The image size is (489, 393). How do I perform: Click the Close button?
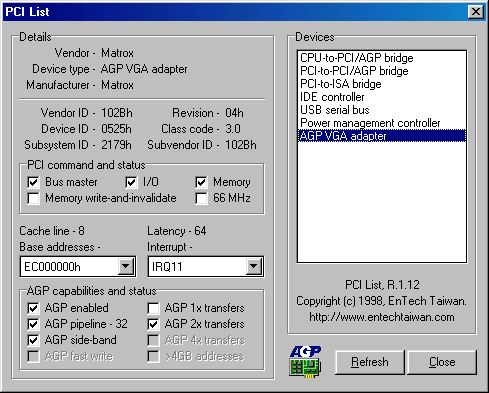point(442,362)
